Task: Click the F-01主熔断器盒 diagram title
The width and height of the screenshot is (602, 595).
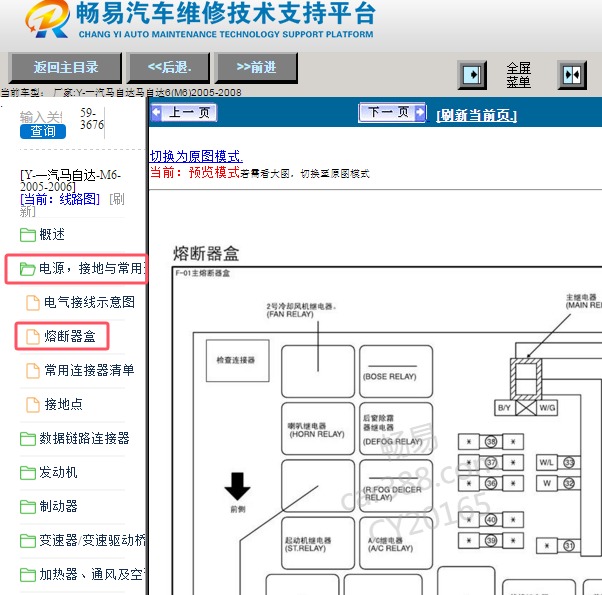Action: click(x=202, y=273)
